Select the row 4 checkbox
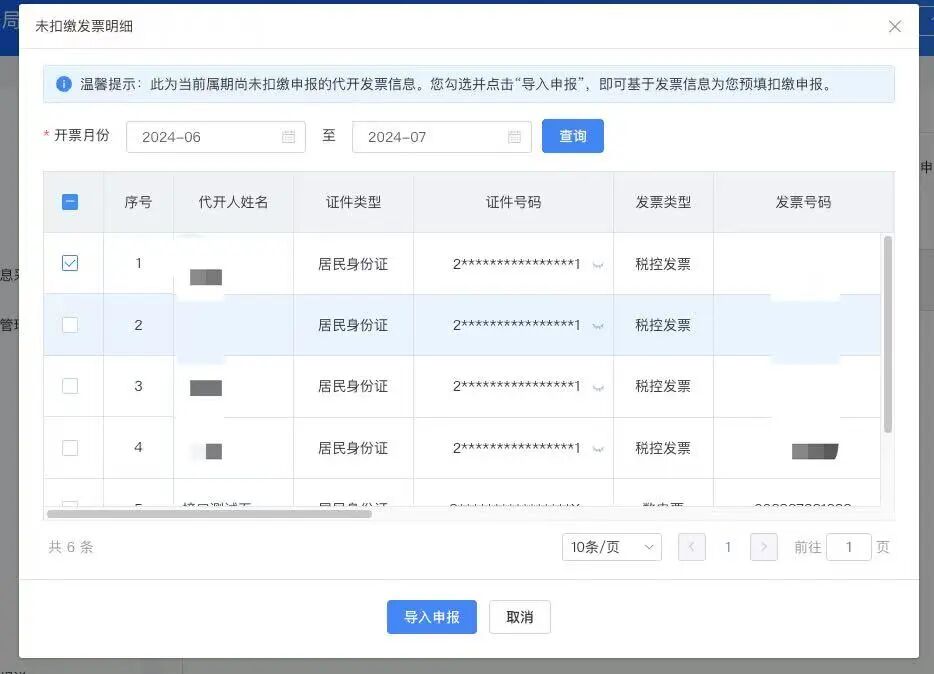Screen dimensions: 934x674 70,448
